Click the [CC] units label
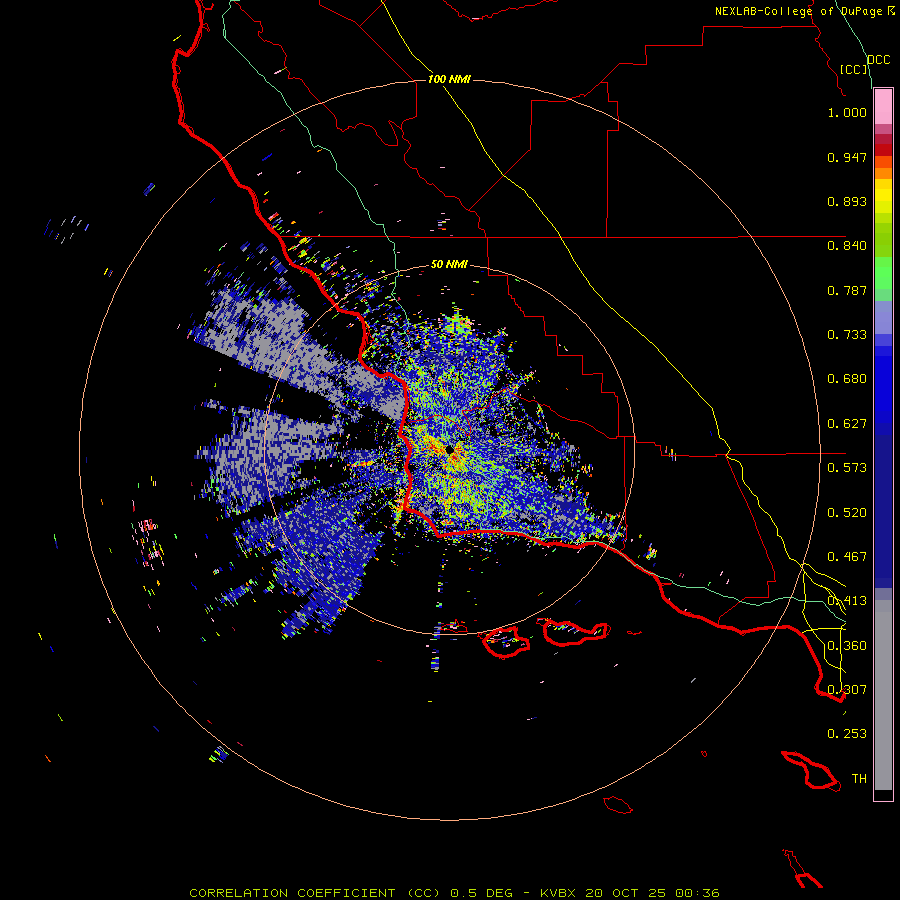This screenshot has width=900, height=900. pyautogui.click(x=854, y=69)
